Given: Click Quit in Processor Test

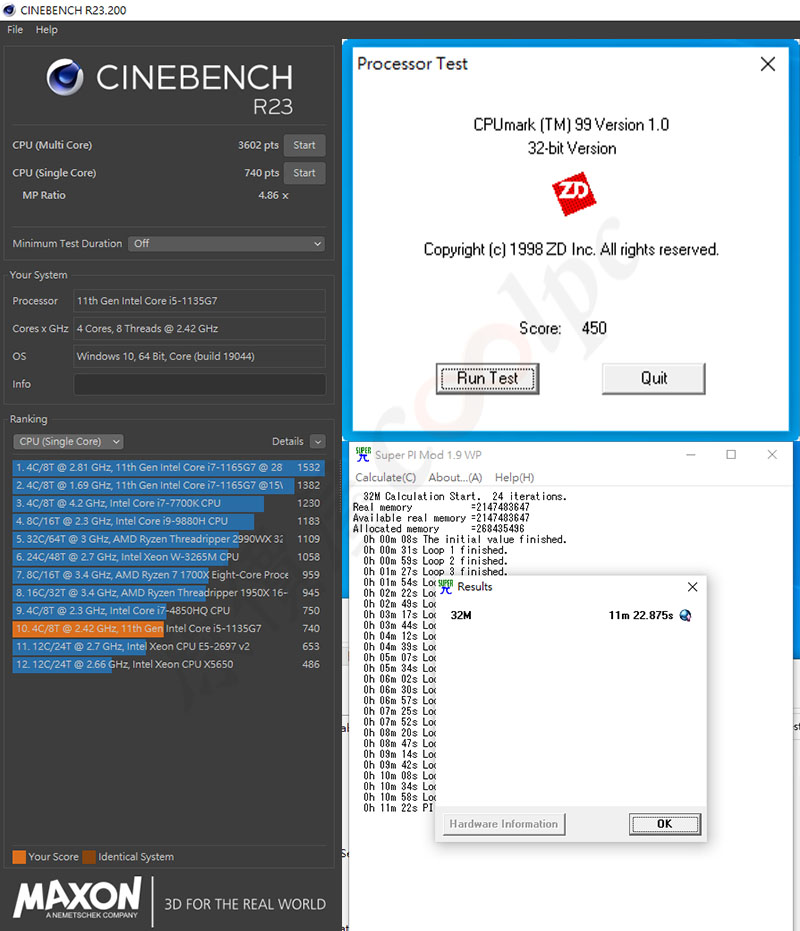Looking at the screenshot, I should tap(653, 379).
